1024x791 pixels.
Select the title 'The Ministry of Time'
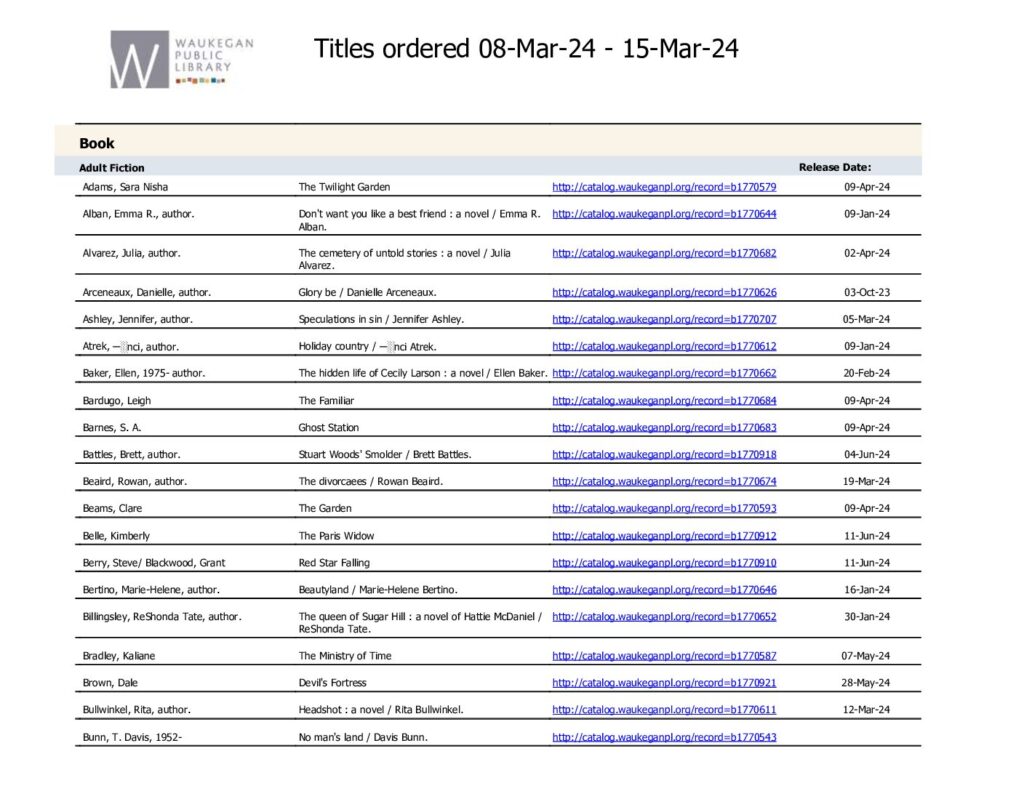coord(345,655)
